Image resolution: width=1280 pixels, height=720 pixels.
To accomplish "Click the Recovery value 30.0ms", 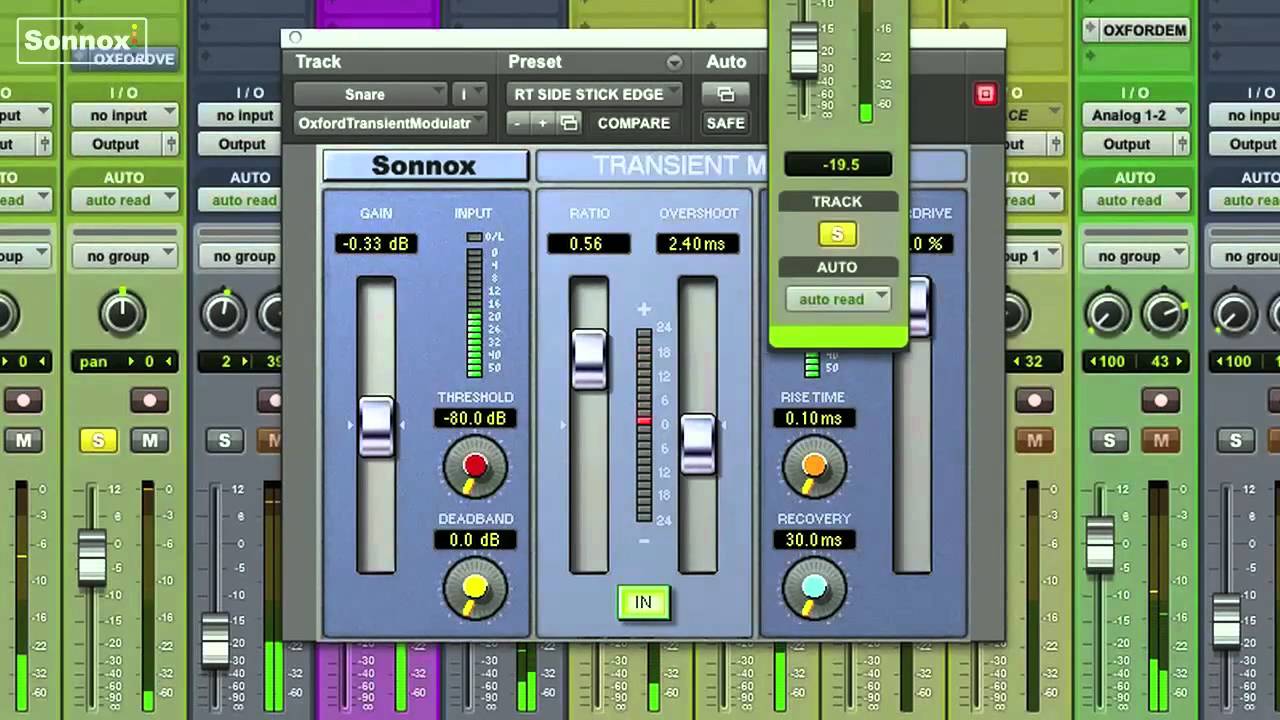I will [814, 539].
